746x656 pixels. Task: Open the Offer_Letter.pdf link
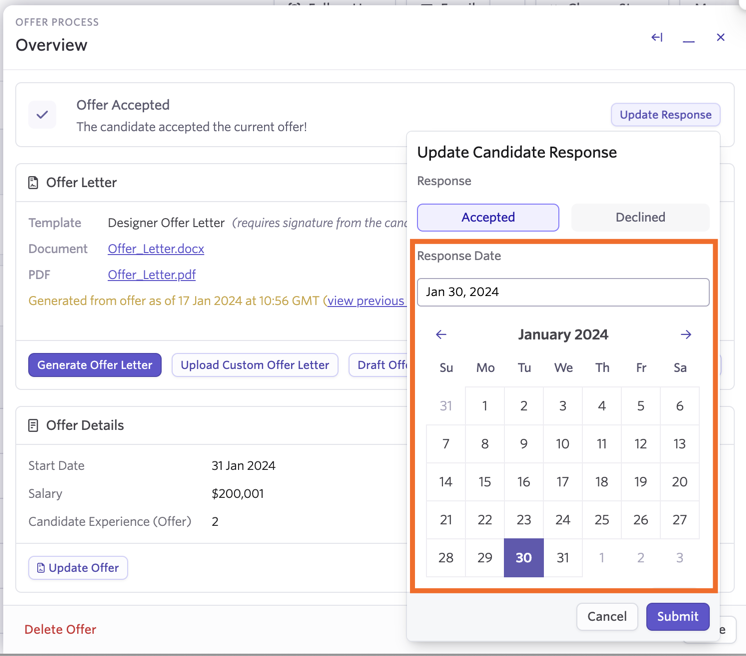(x=151, y=275)
